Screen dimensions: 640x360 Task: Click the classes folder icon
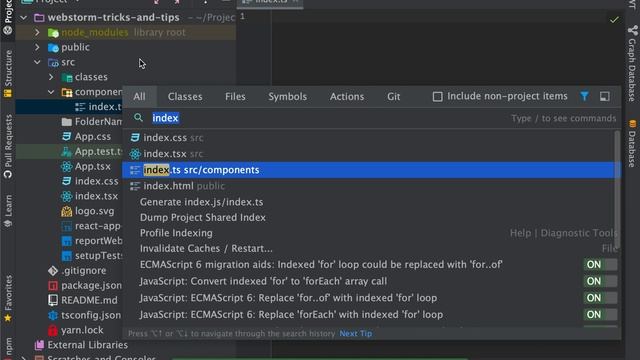(x=67, y=77)
